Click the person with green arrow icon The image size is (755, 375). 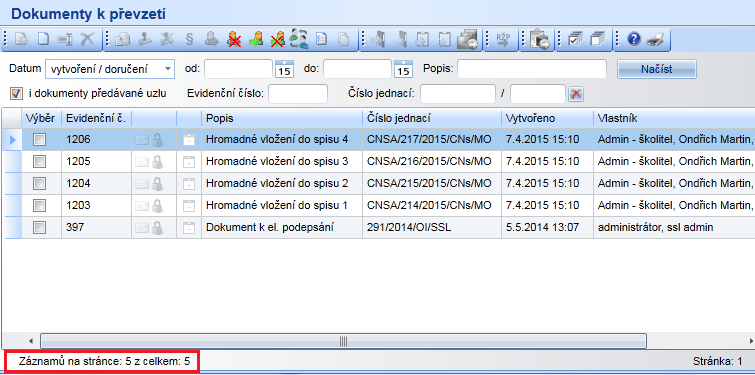[x=256, y=39]
